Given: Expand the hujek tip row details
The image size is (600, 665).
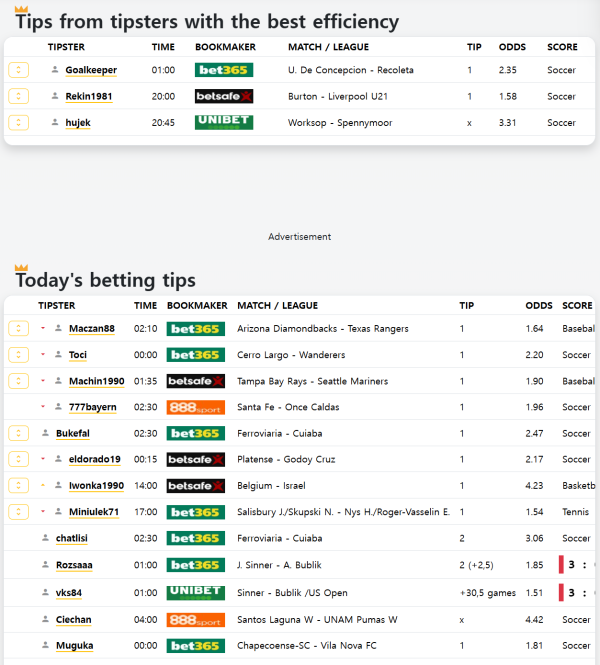Looking at the screenshot, I should 18,122.
